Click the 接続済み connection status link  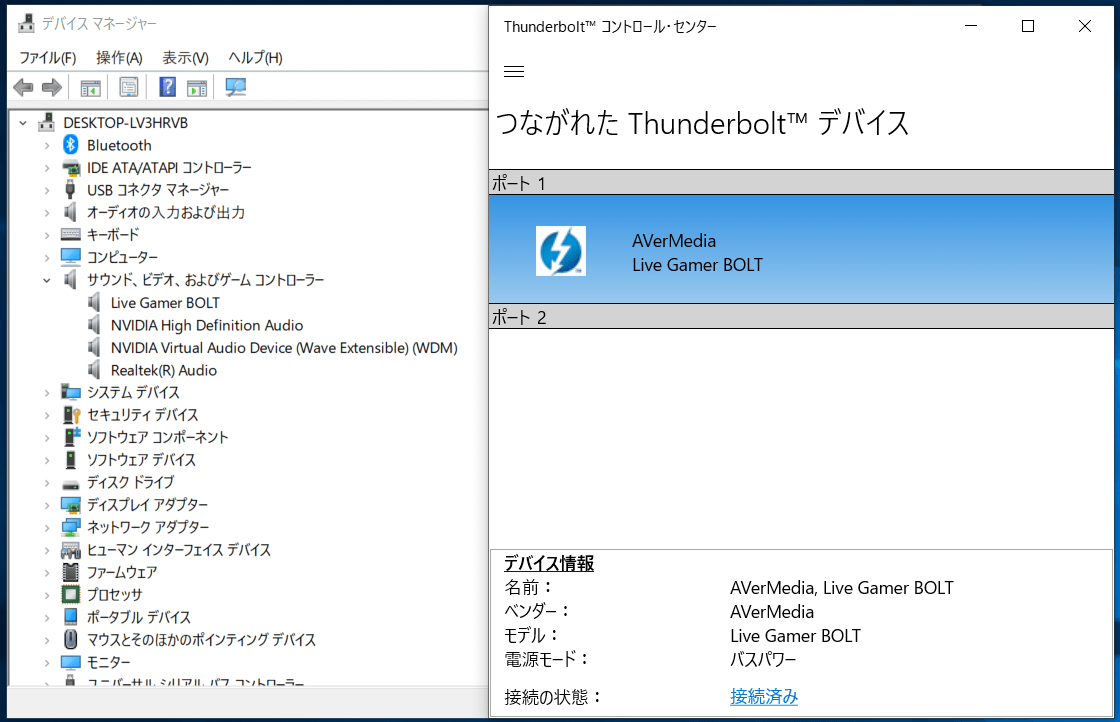[764, 696]
